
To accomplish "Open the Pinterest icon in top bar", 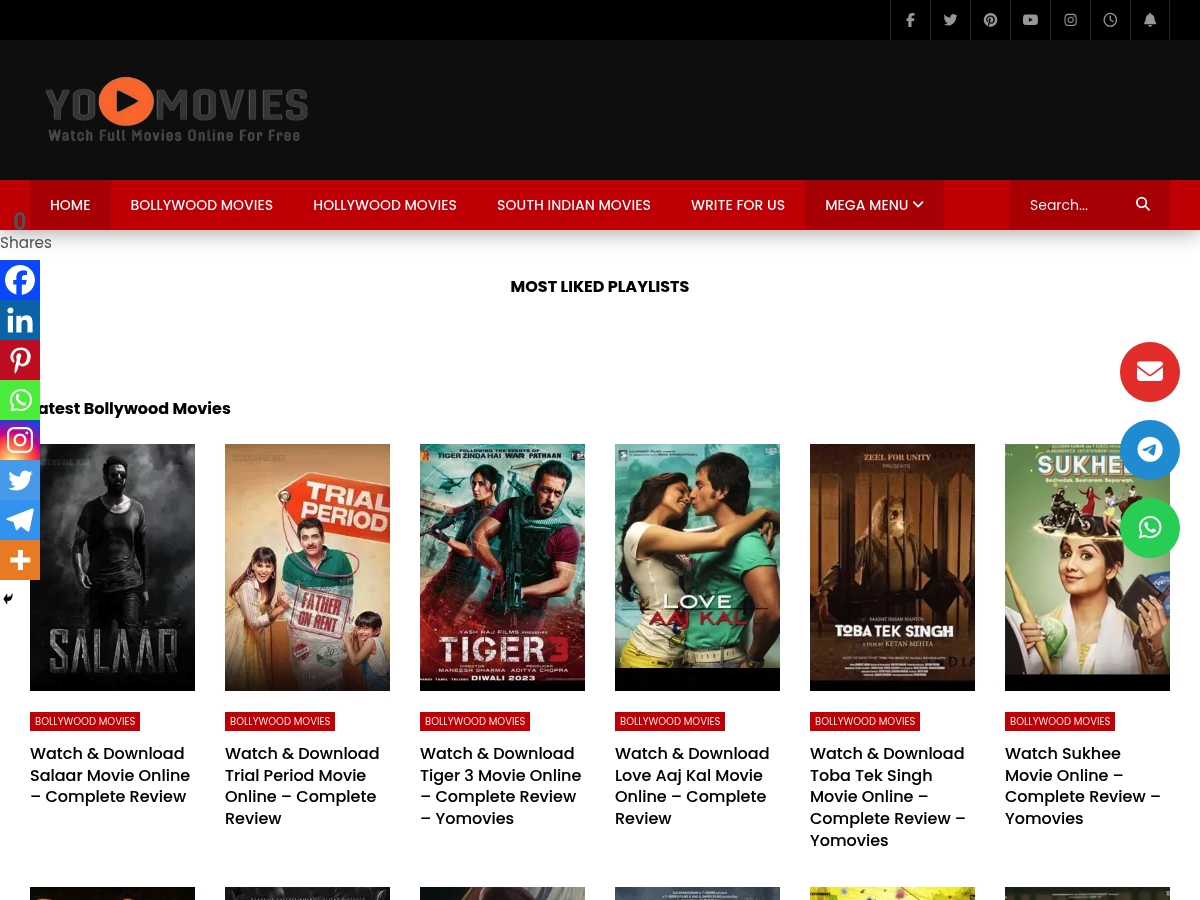I will (x=990, y=20).
